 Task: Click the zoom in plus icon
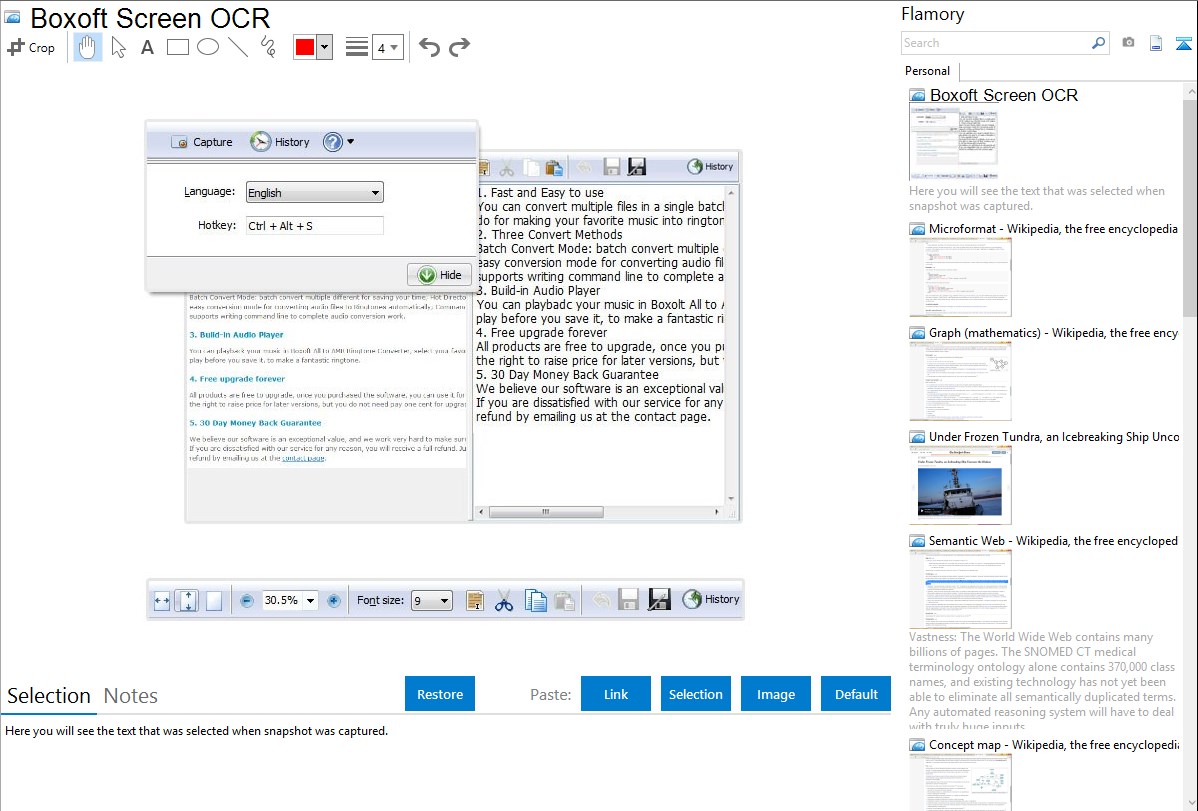pyautogui.click(x=333, y=601)
